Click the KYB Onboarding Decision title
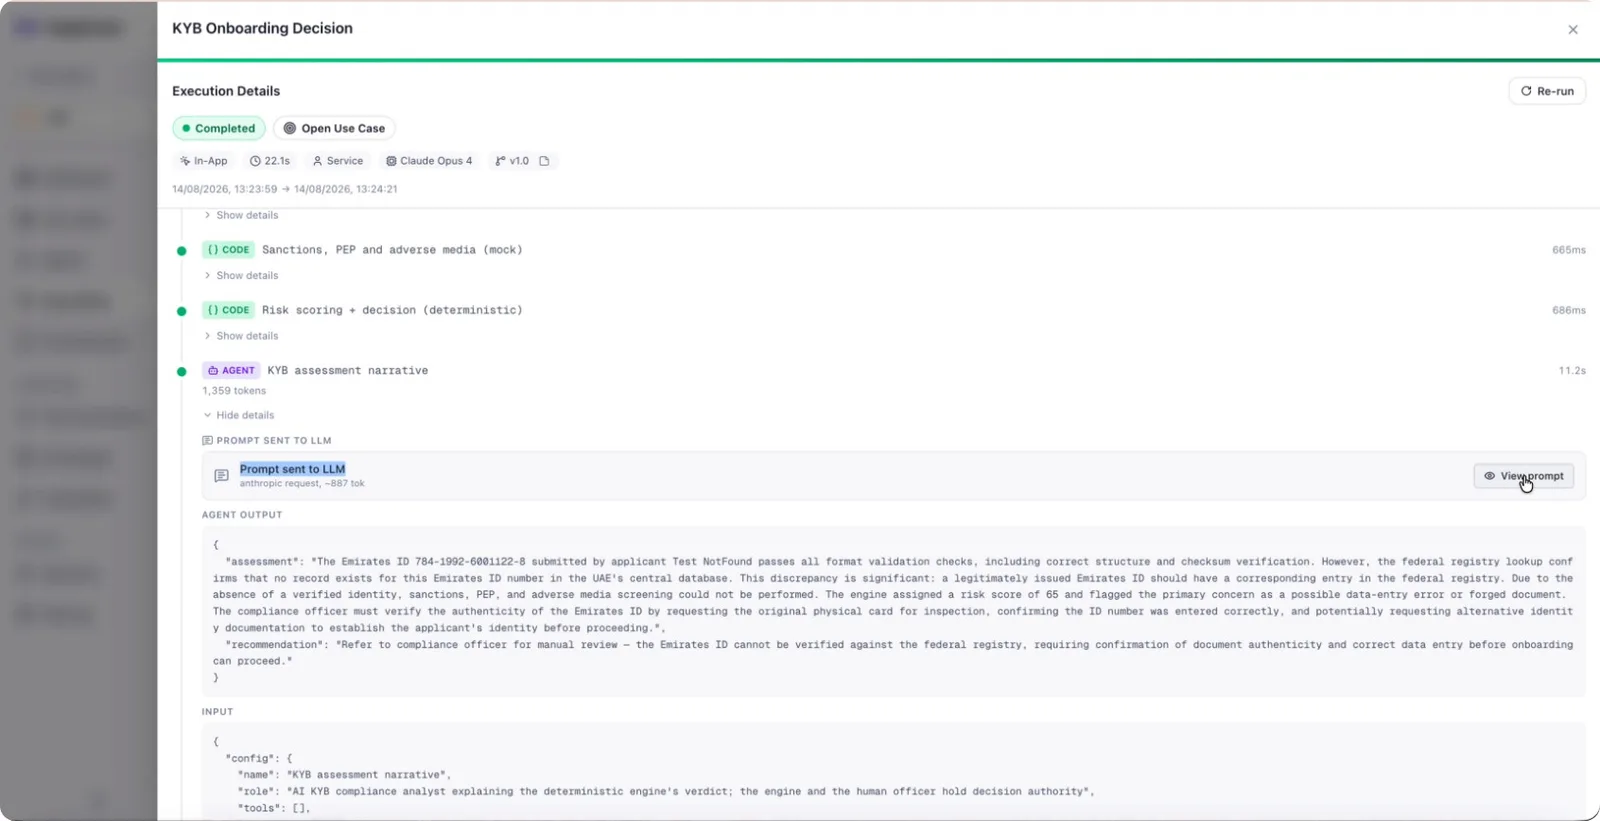This screenshot has height=821, width=1600. (262, 28)
